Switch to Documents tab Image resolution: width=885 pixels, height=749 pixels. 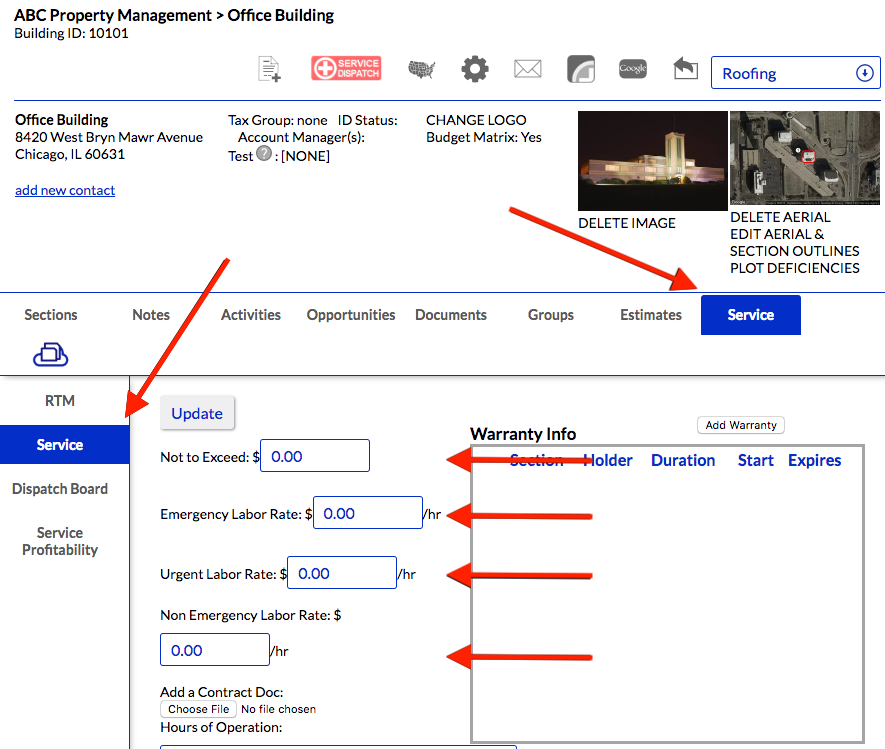tap(451, 315)
